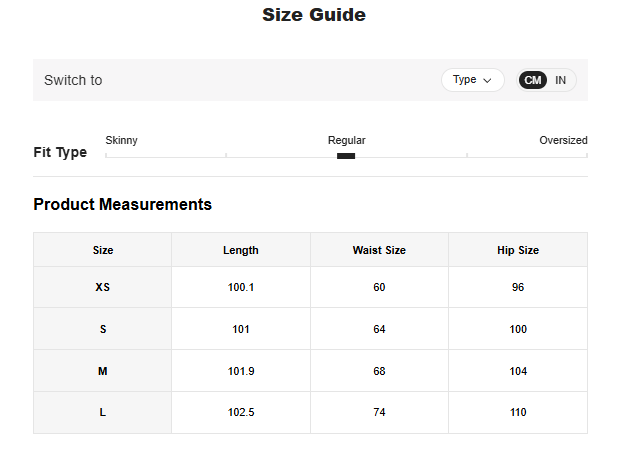620x449 pixels.
Task: Open the Type dropdown
Action: pos(472,80)
